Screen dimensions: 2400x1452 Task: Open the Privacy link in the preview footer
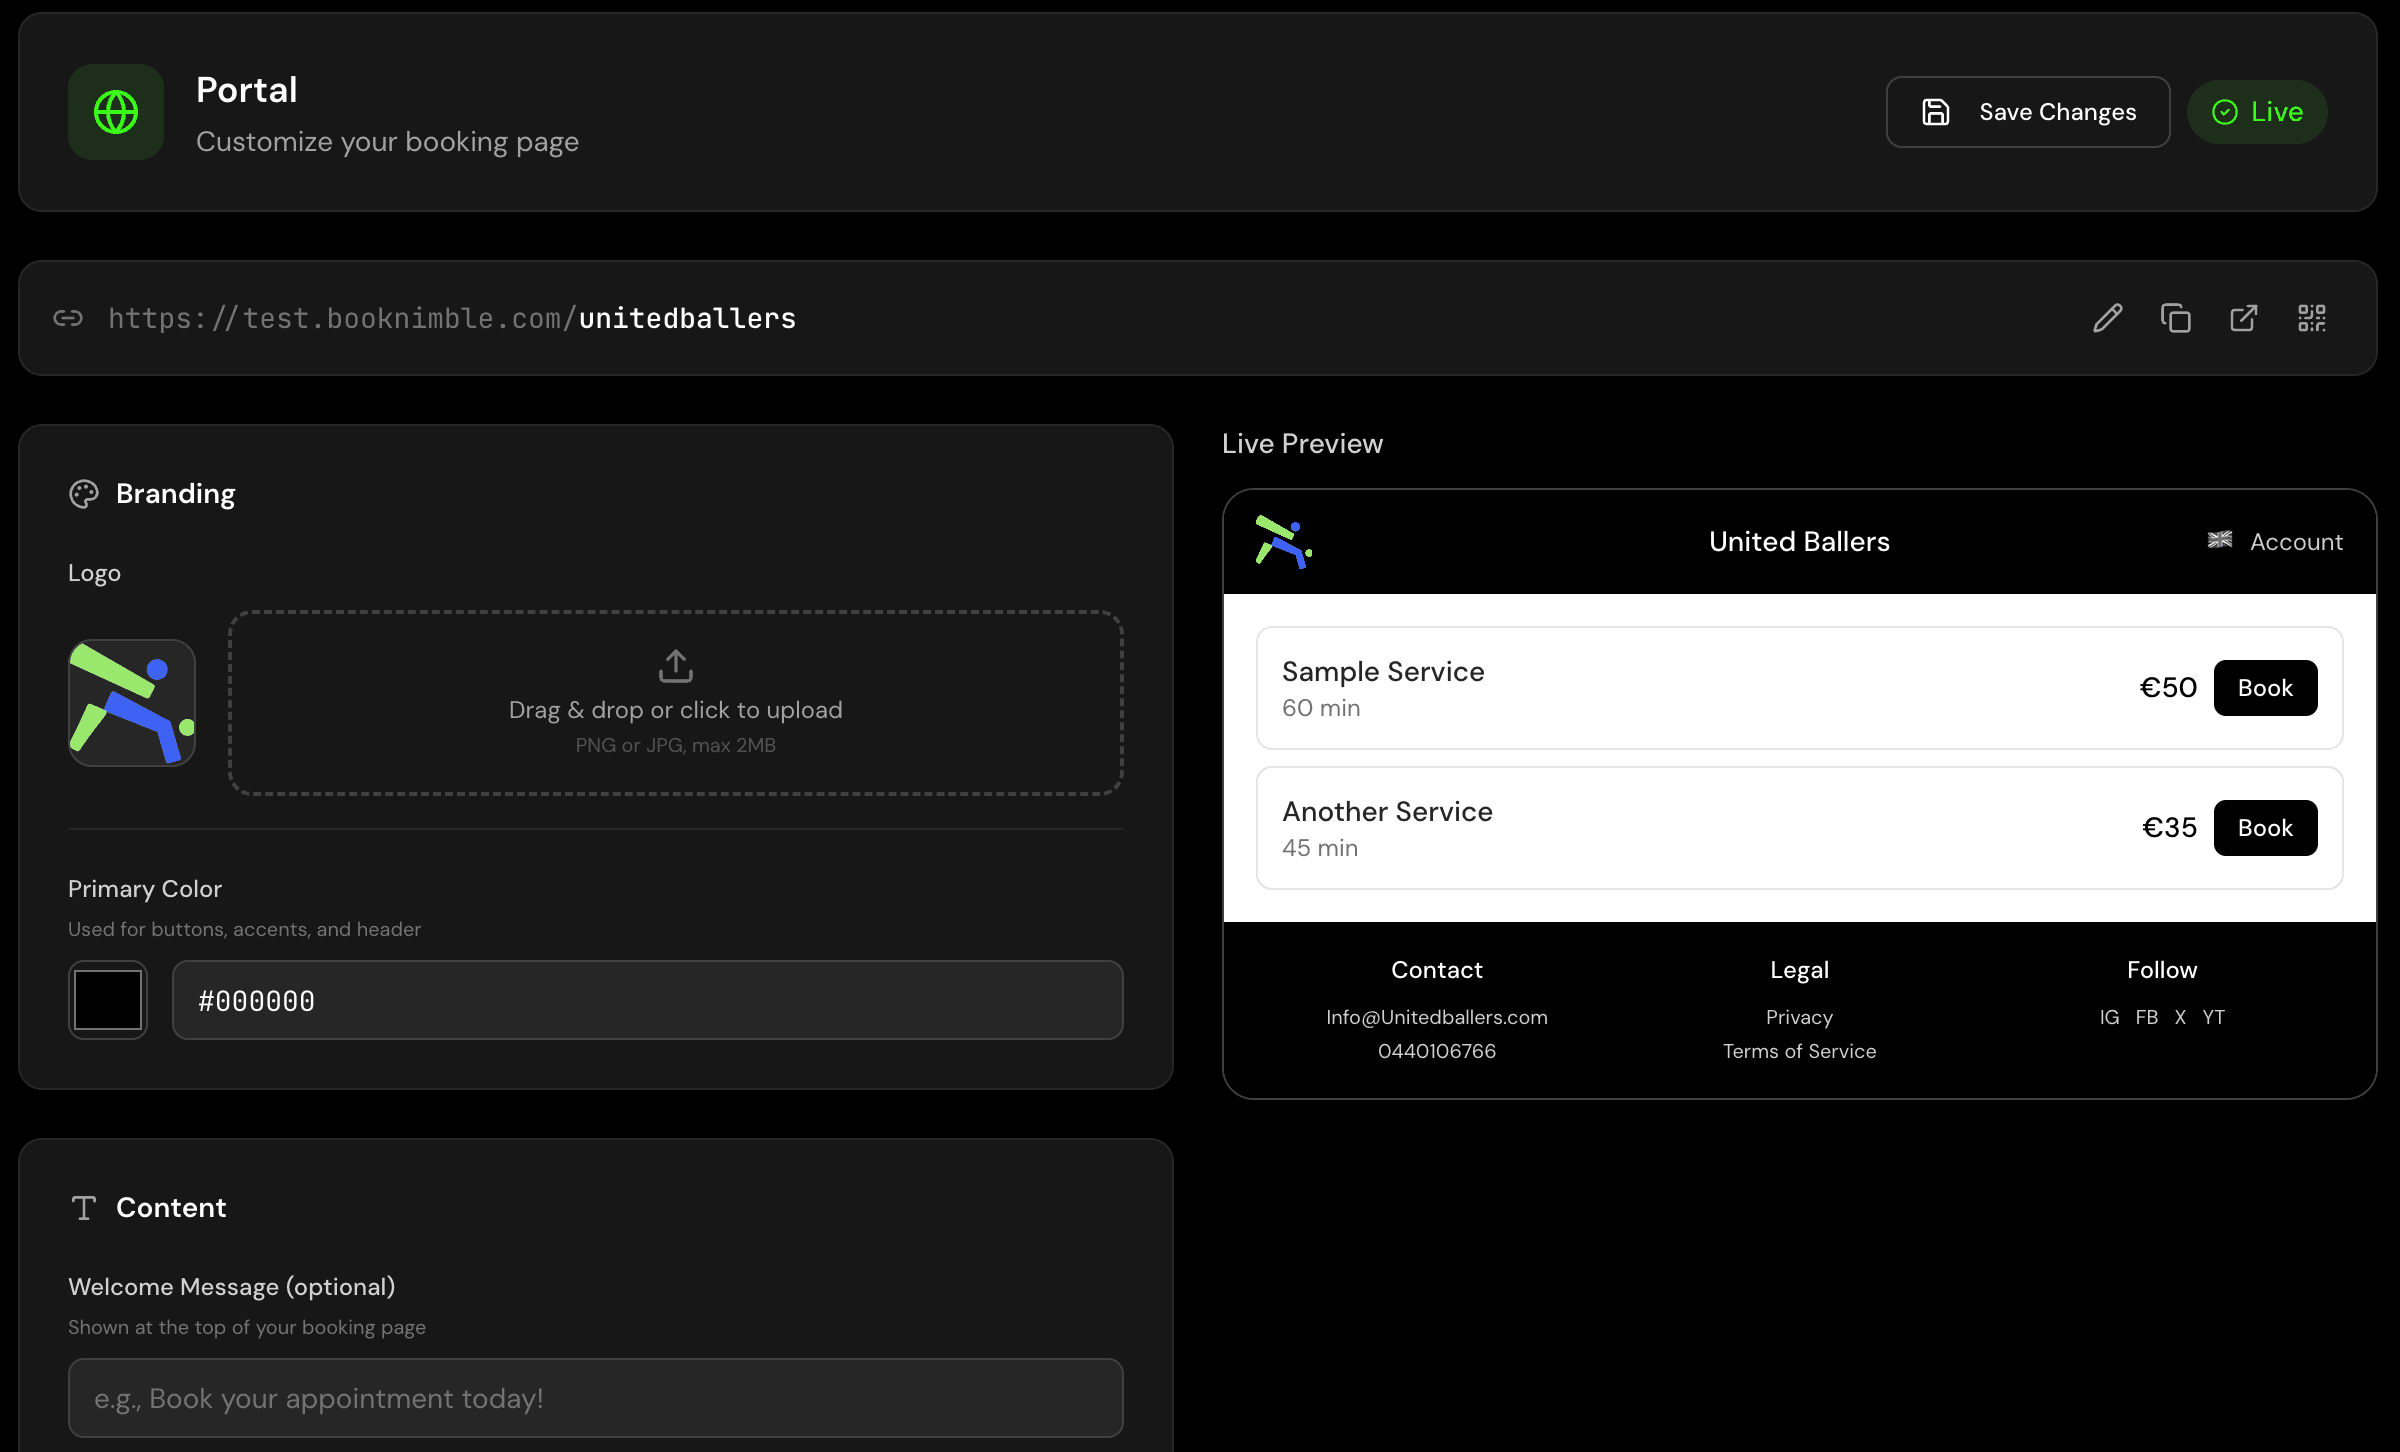[1799, 1017]
